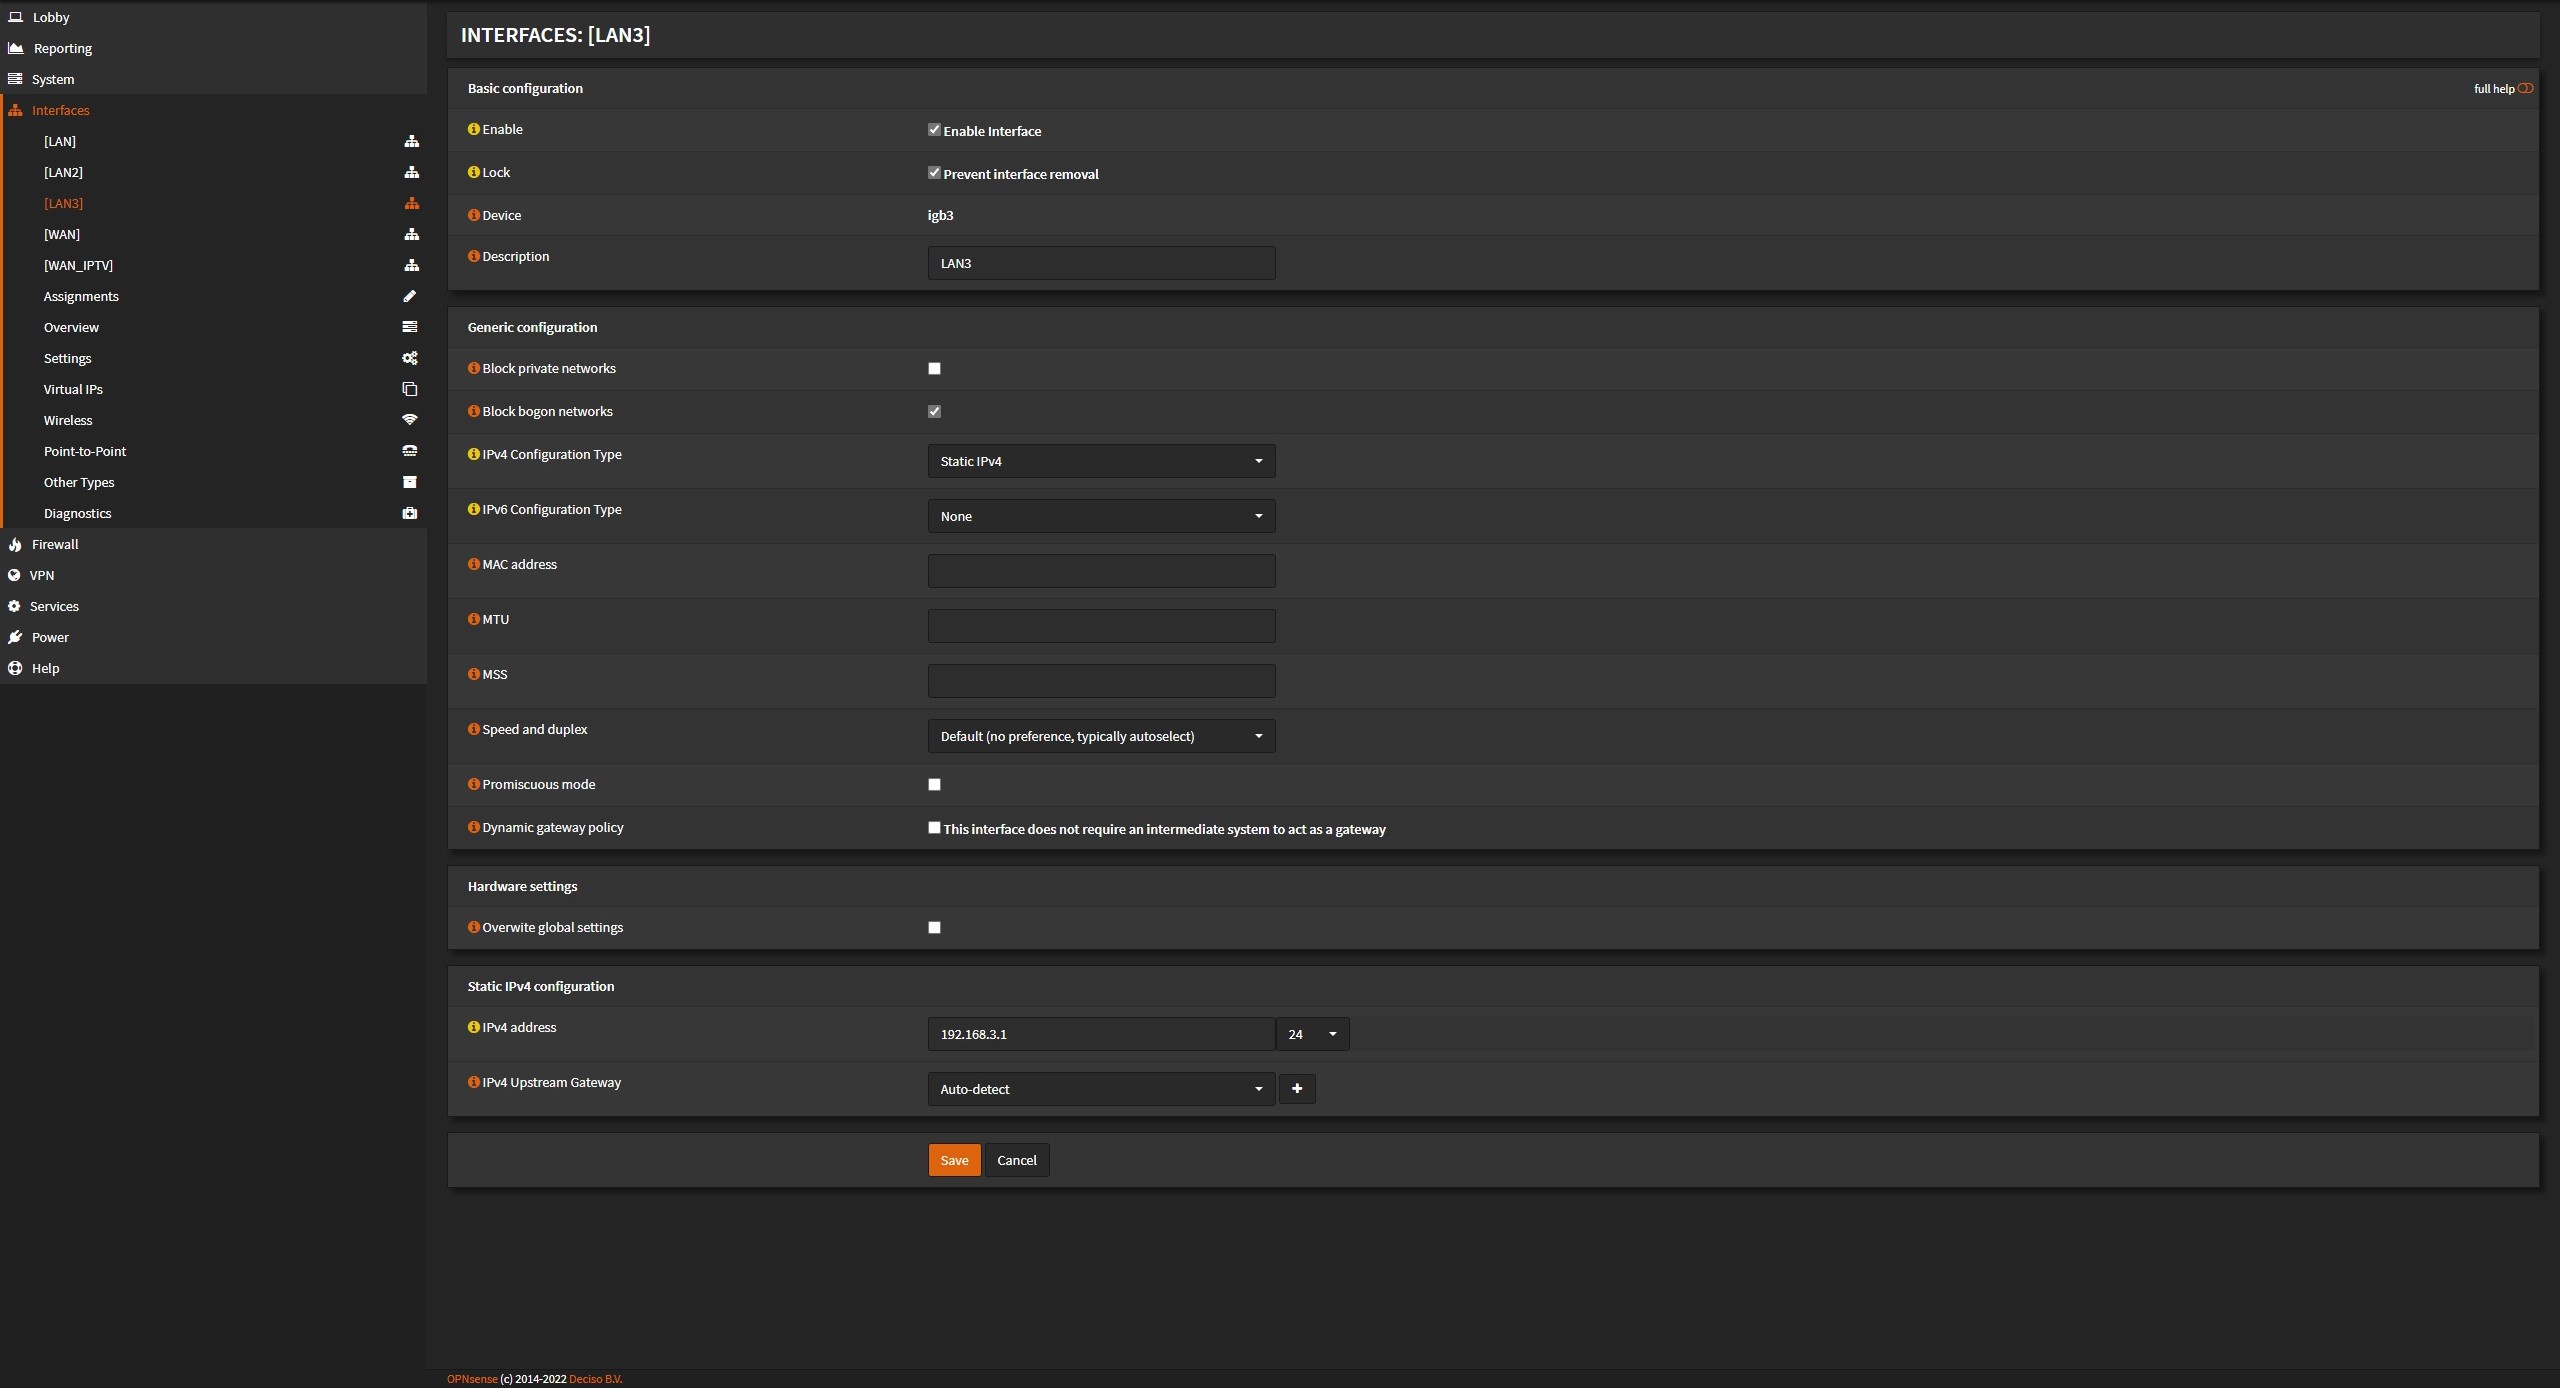This screenshot has height=1388, width=2560.
Task: Click the network icon beside [WAN_IPTV]
Action: [x=411, y=265]
